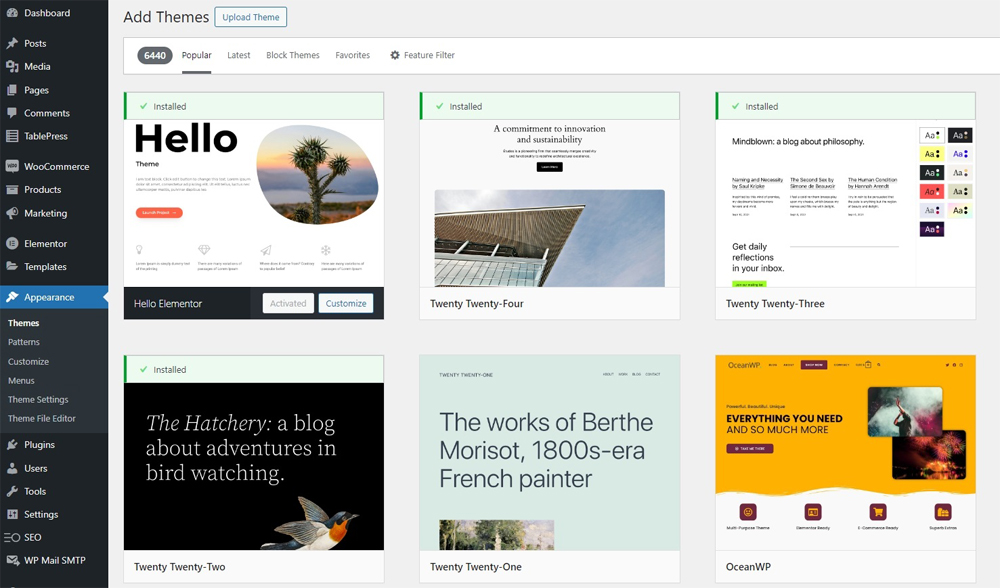This screenshot has width=1000, height=588.
Task: Open the Twenty Twenty-Three theme thumbnail
Action: [846, 203]
